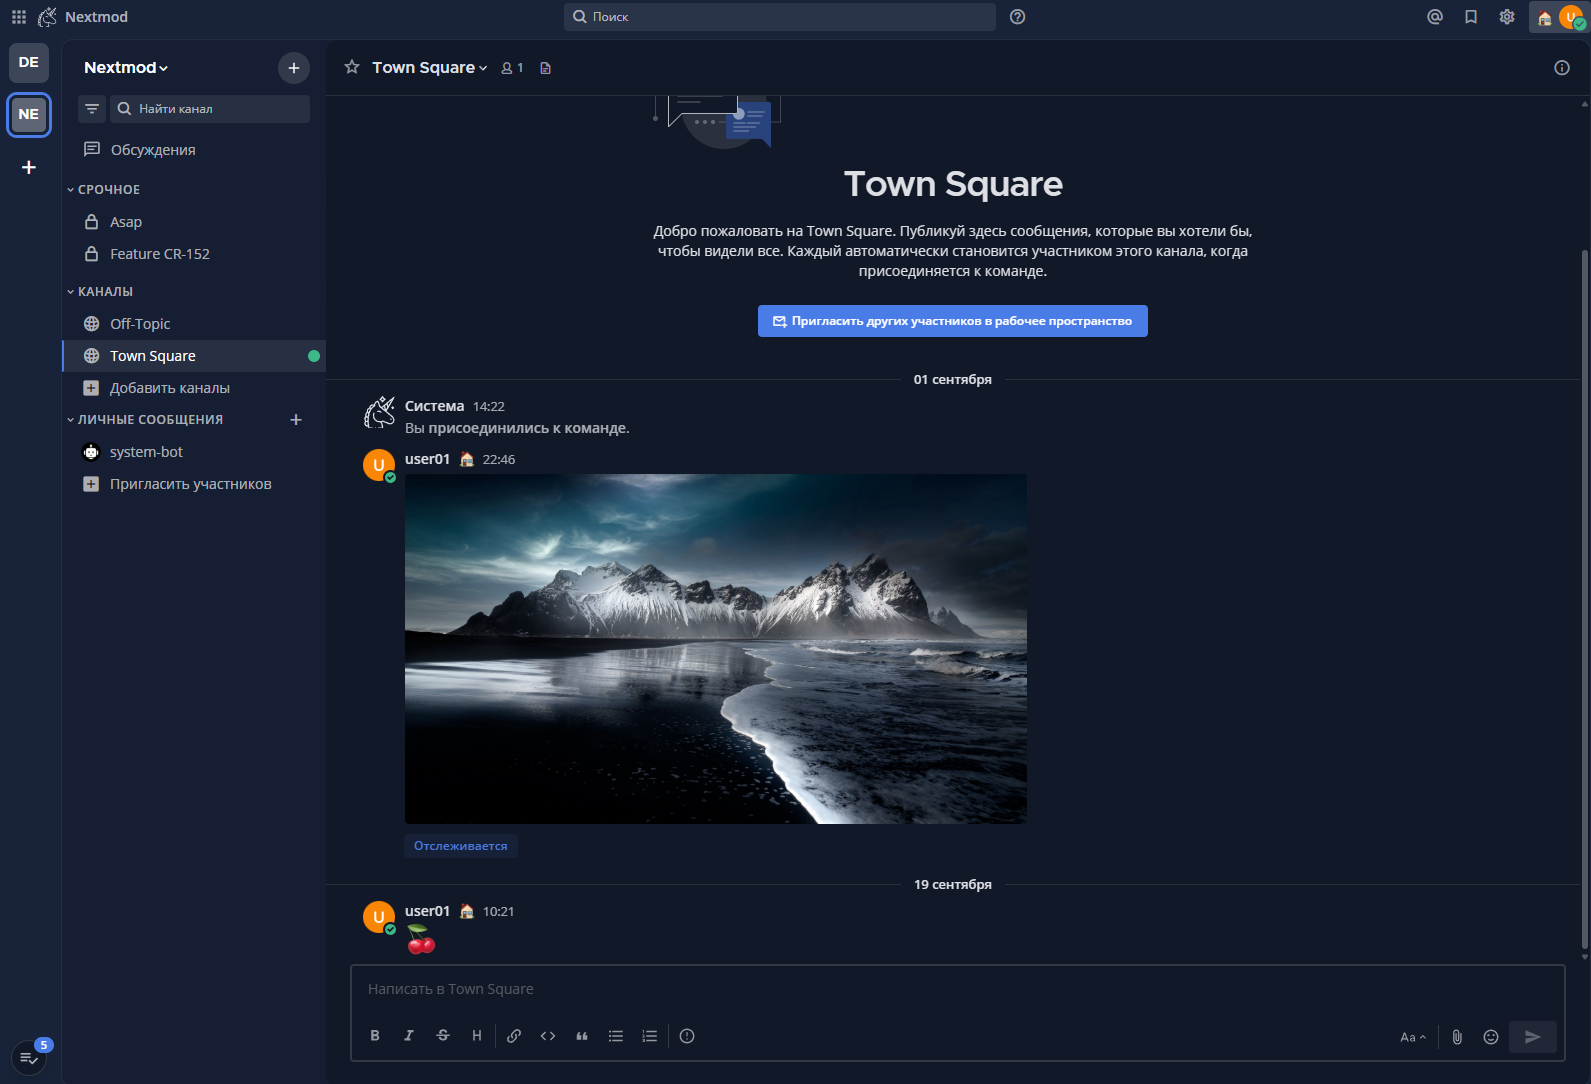Click the add channel plus button
The image size is (1591, 1084).
point(294,68)
